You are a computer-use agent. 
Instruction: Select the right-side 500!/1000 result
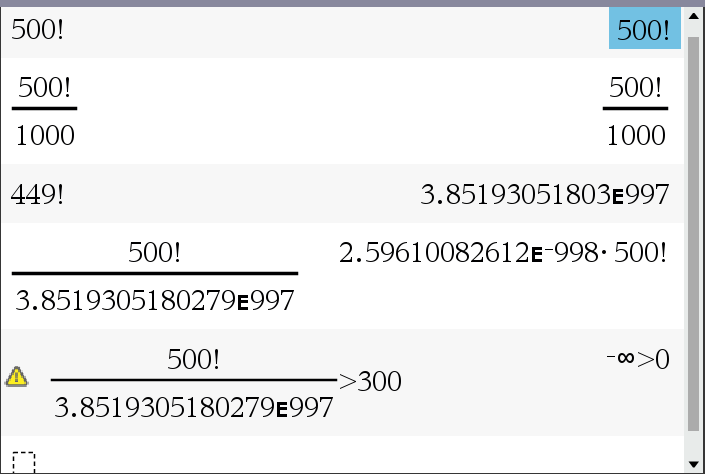[x=635, y=110]
